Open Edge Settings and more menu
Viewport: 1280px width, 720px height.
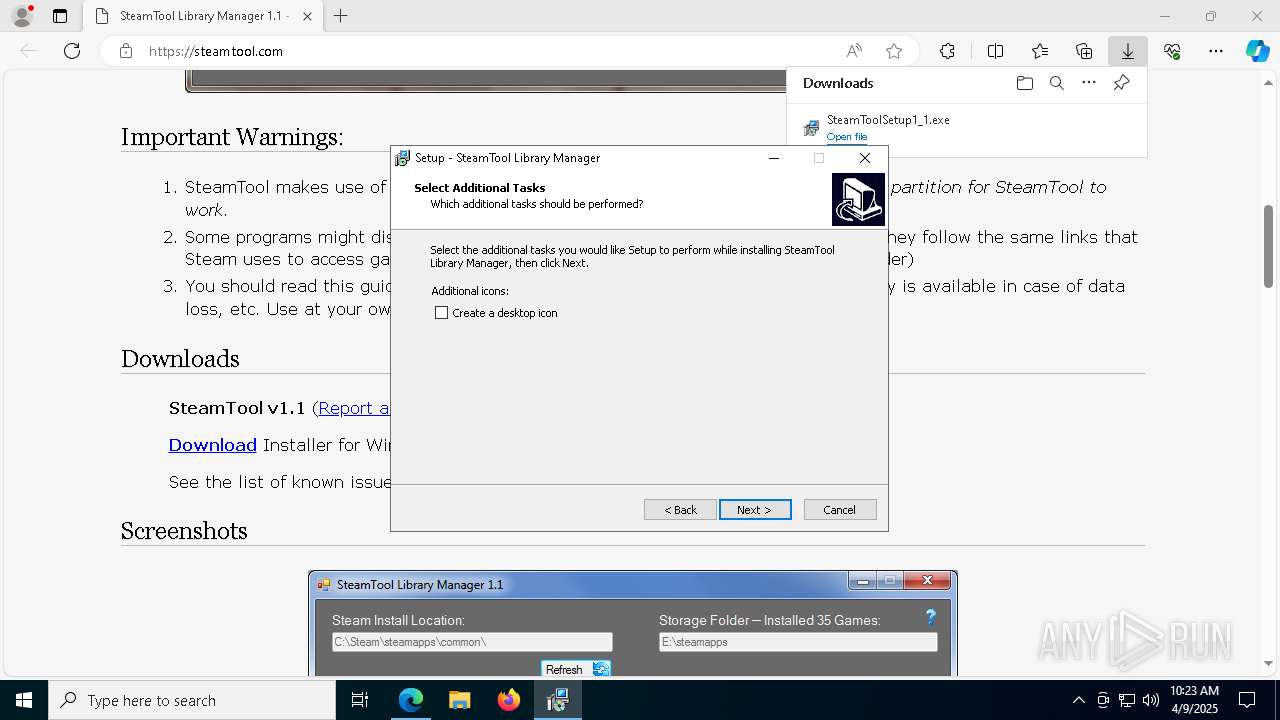(1216, 51)
